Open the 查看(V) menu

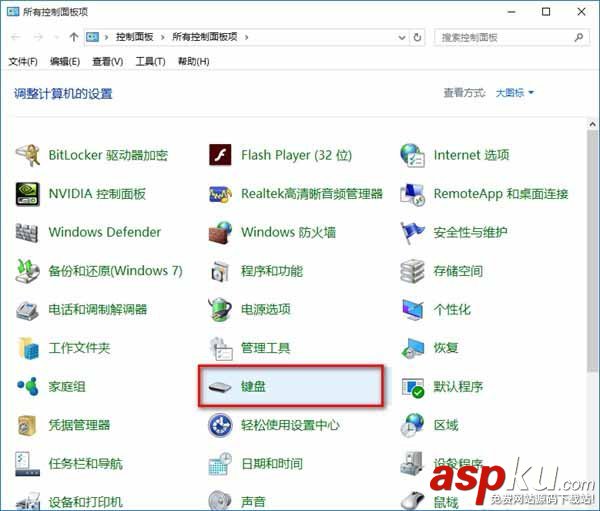[x=108, y=62]
